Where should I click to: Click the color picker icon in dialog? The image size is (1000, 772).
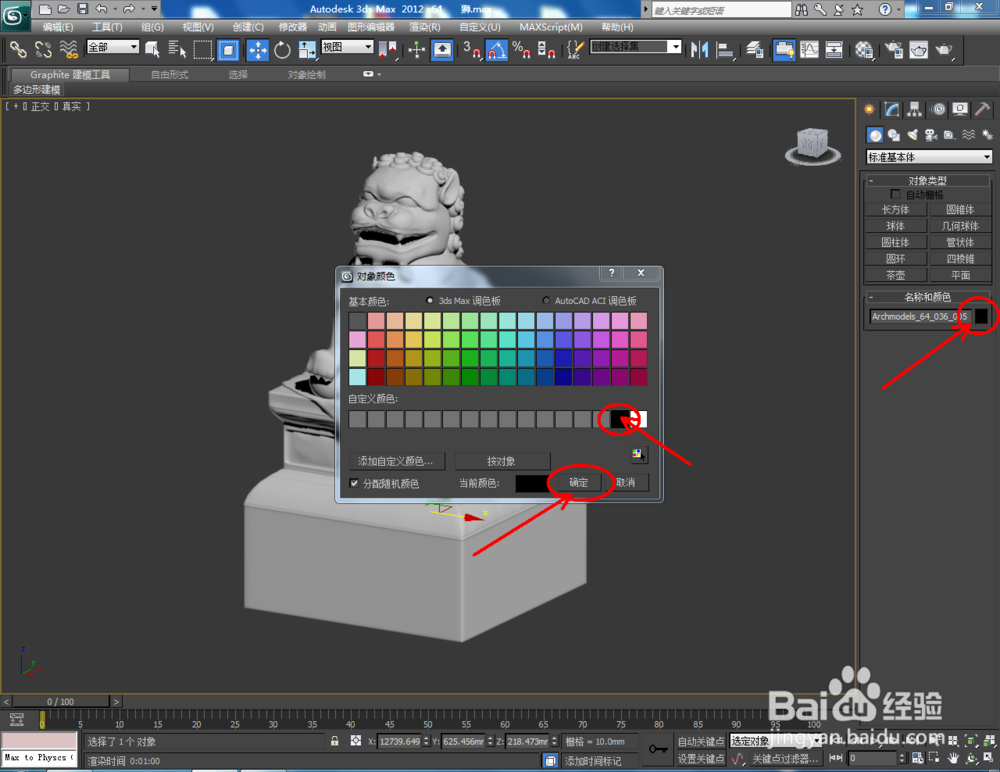click(637, 454)
